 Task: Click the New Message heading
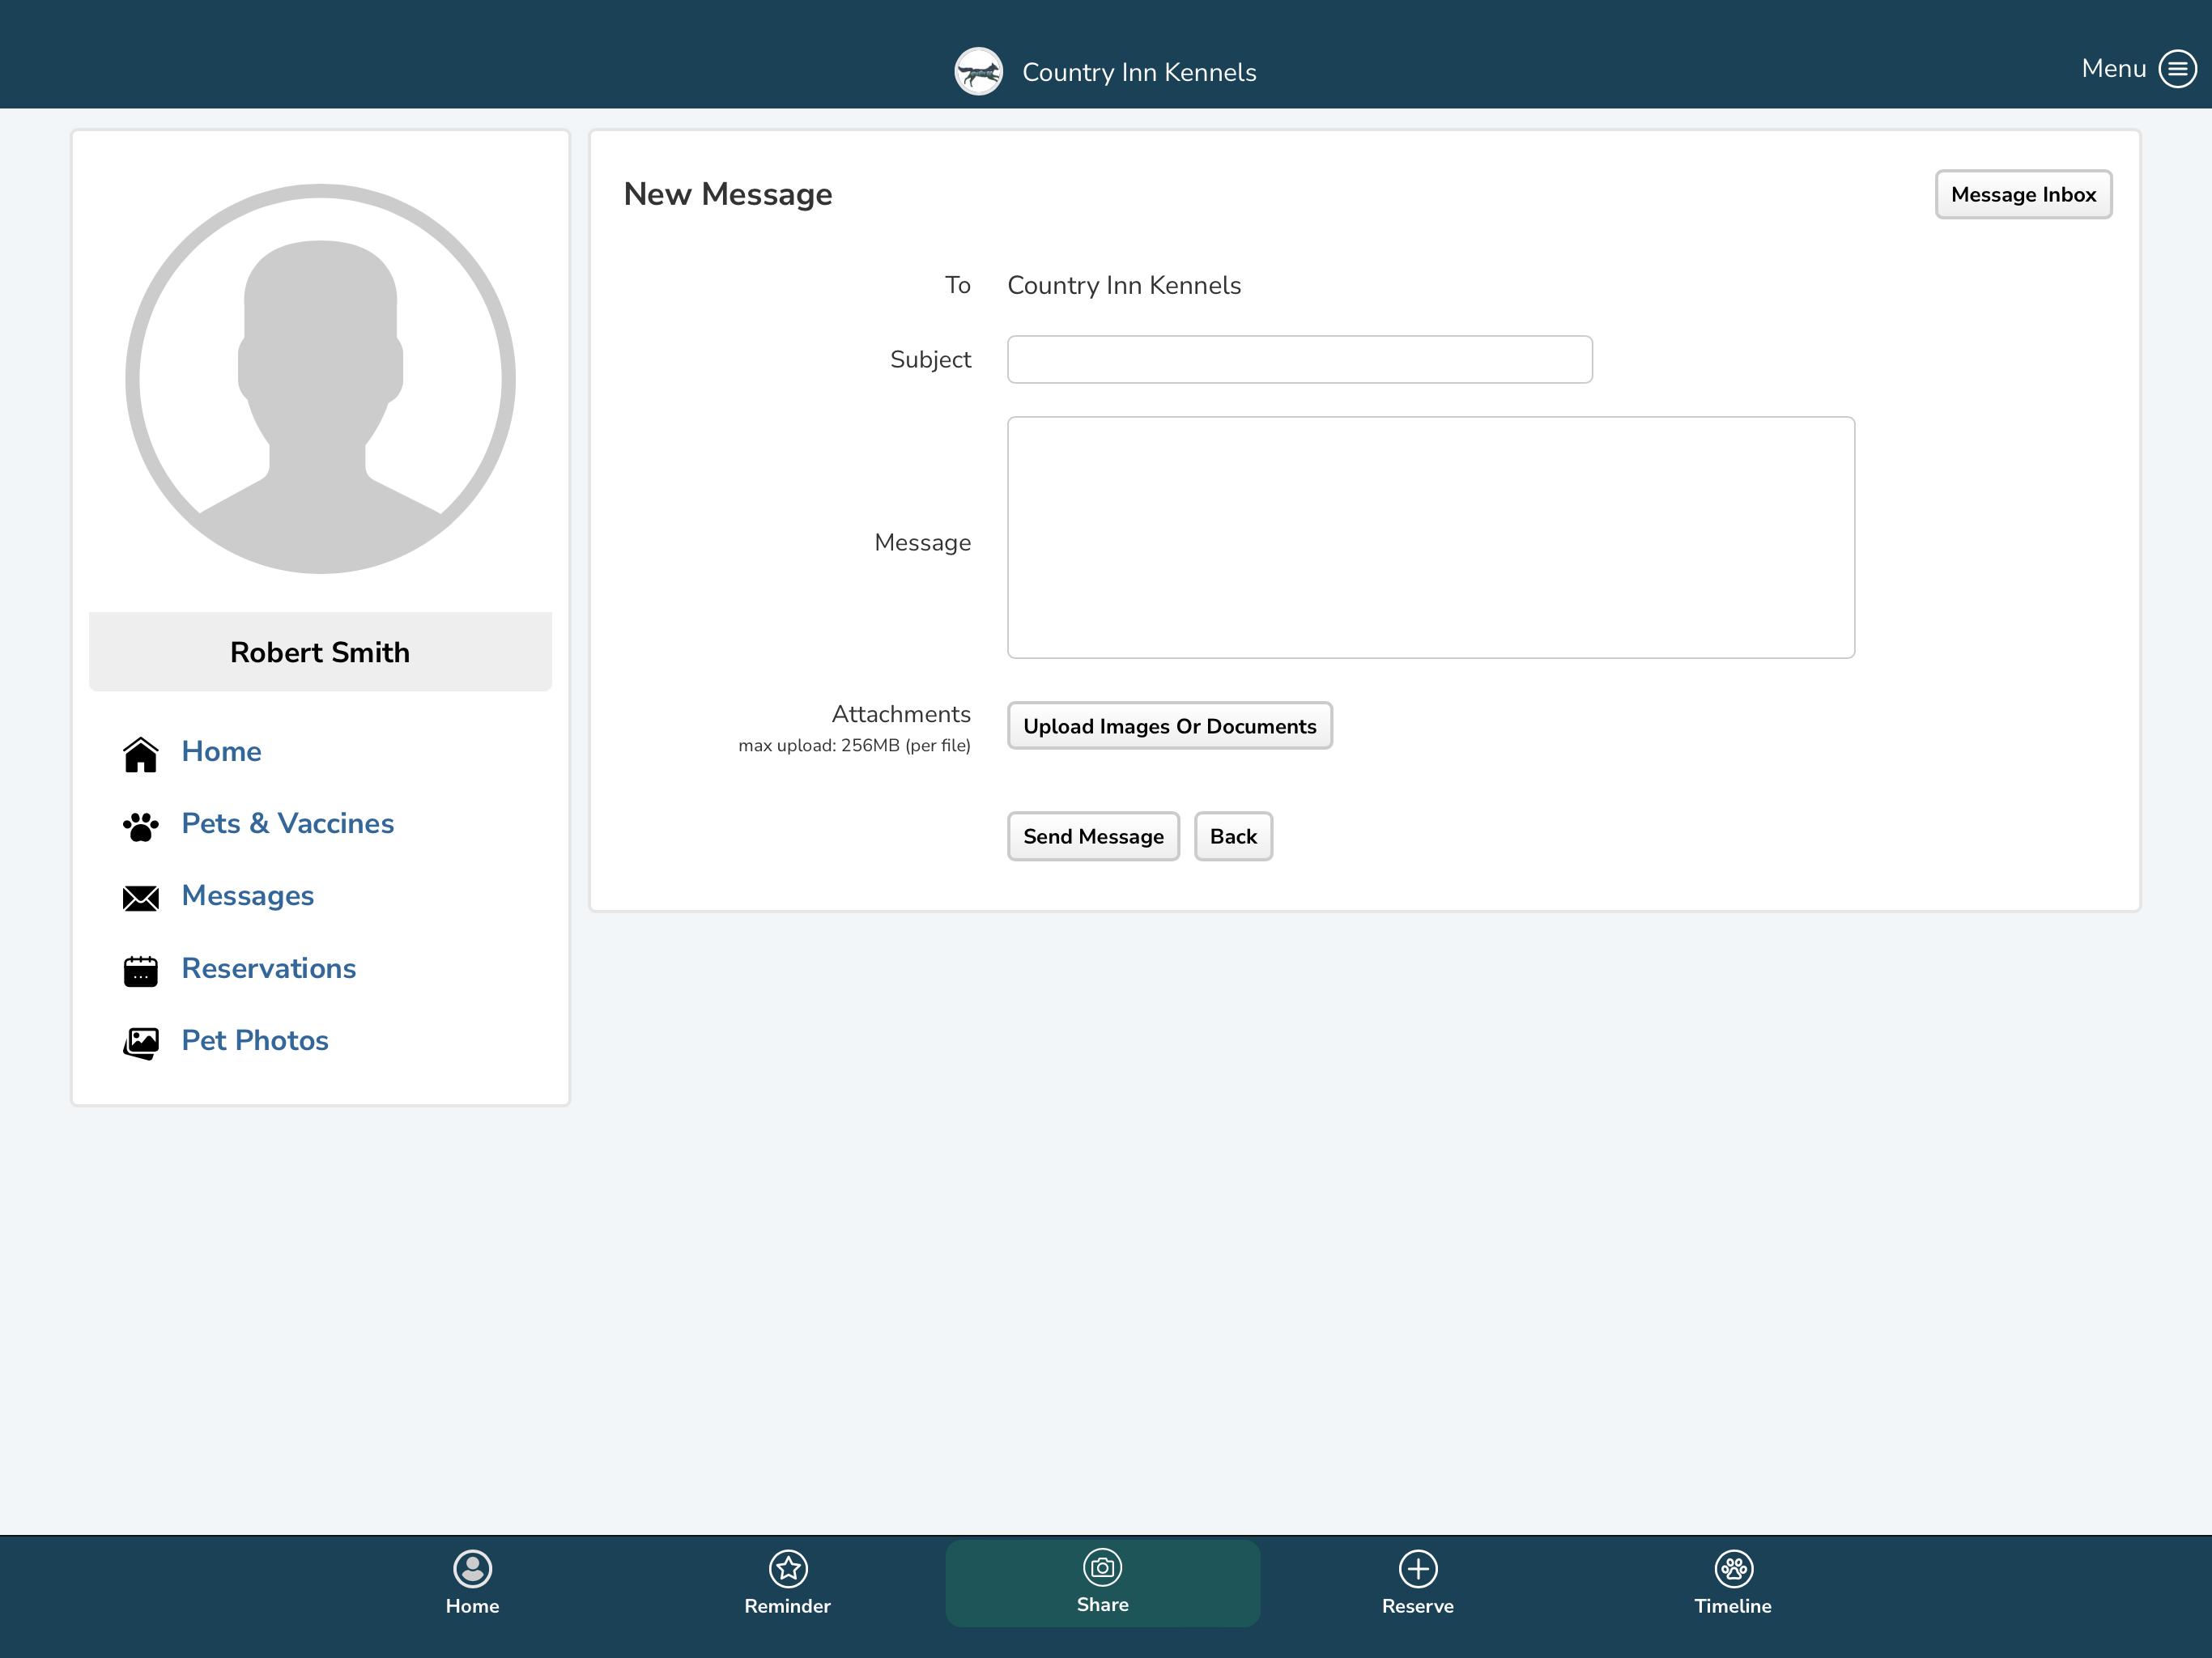point(728,194)
